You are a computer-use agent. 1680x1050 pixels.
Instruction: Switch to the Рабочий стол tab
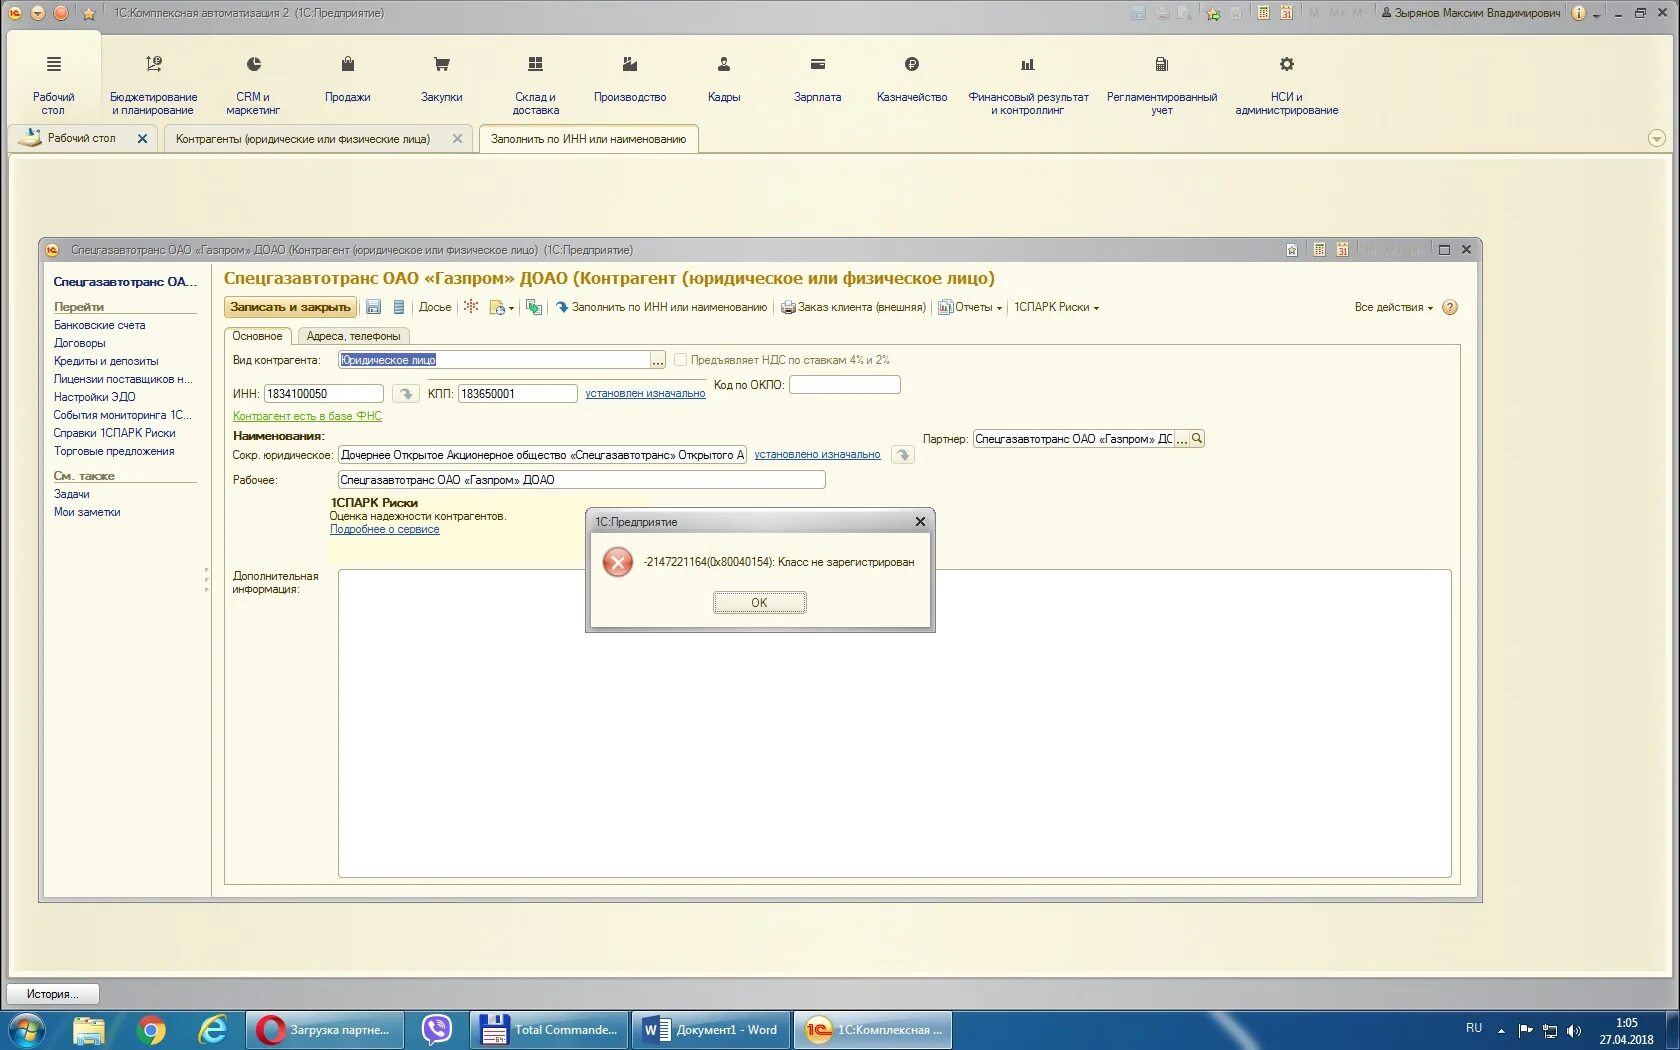pyautogui.click(x=82, y=138)
